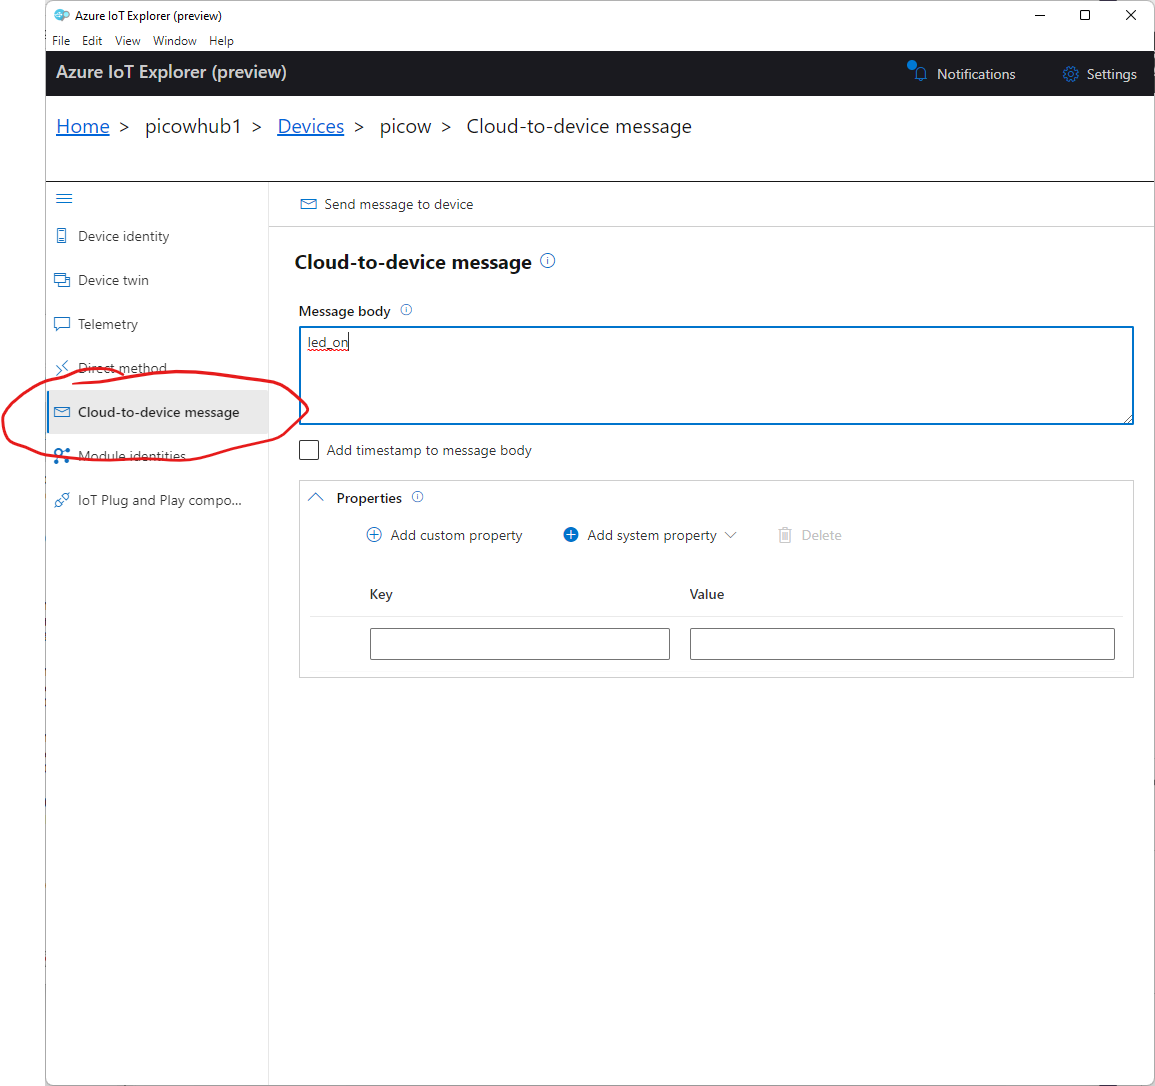The width and height of the screenshot is (1155, 1086).
Task: Click the Value column header
Action: coord(706,594)
